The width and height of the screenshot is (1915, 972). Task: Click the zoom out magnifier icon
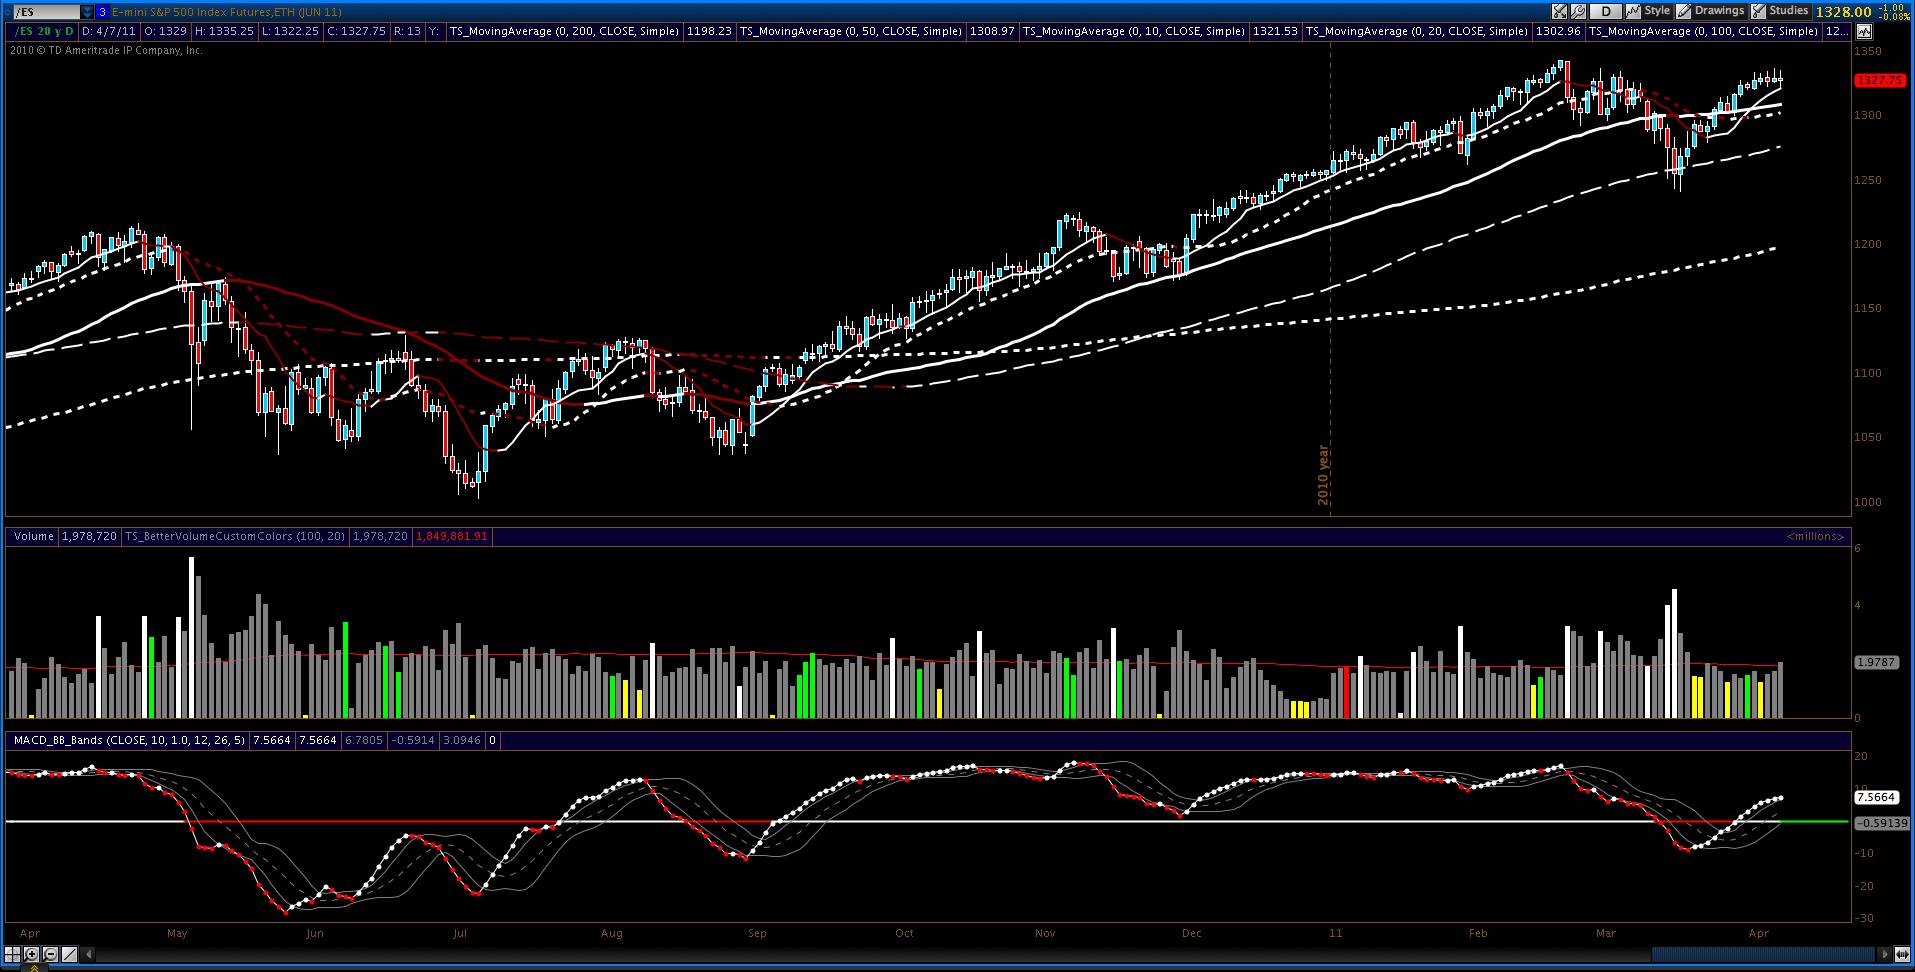(51, 954)
